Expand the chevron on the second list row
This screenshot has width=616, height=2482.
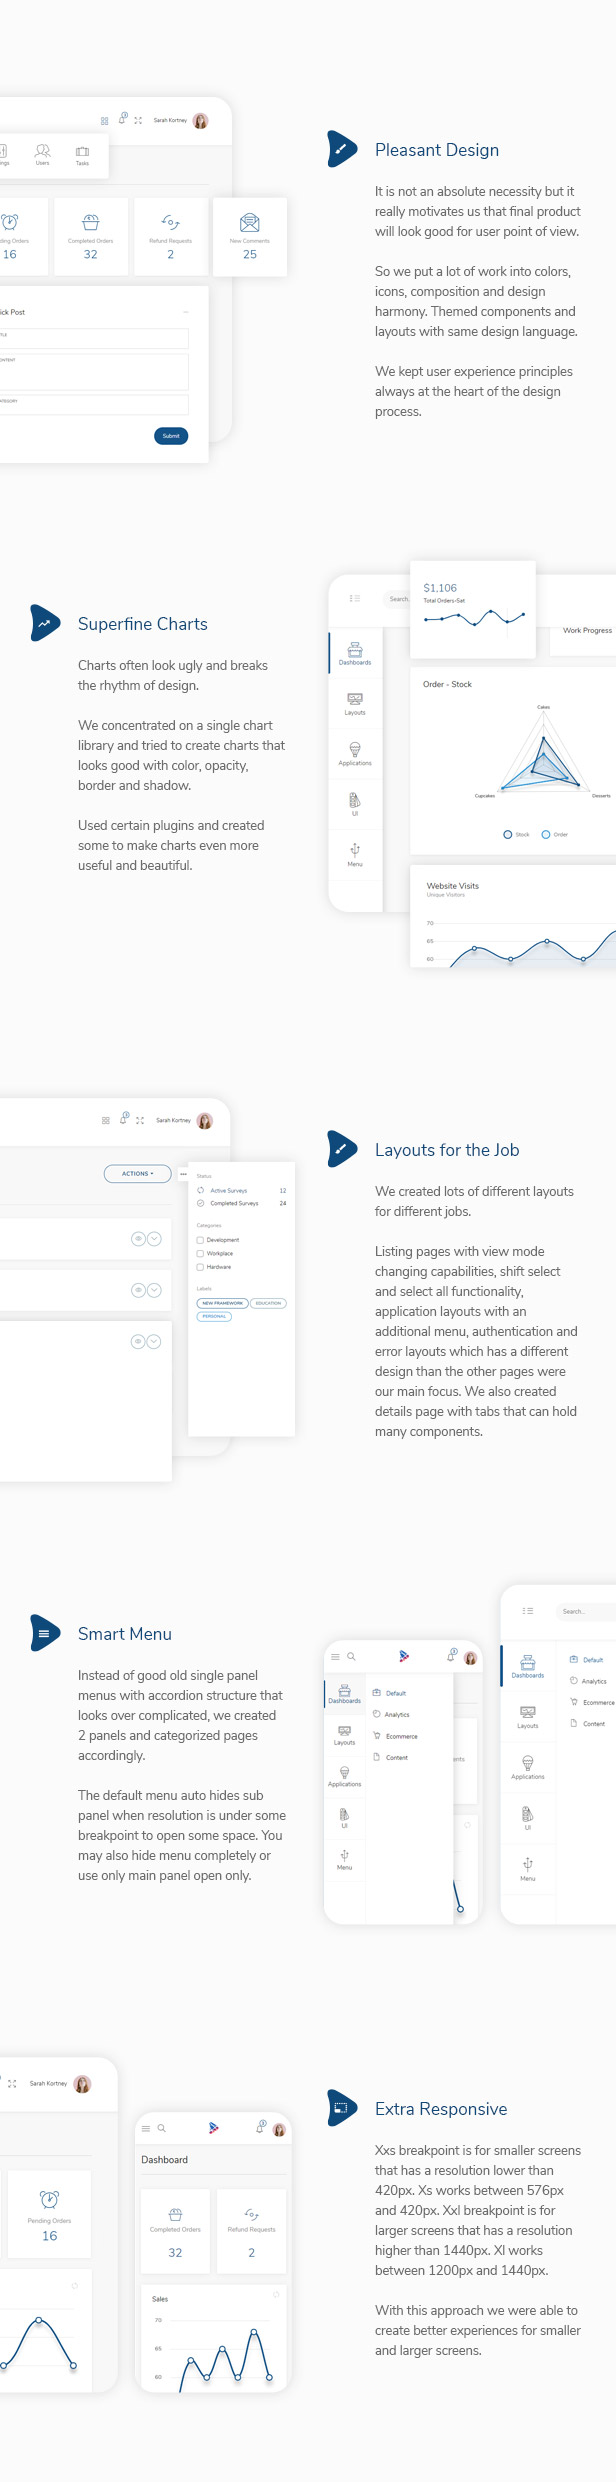(154, 1290)
